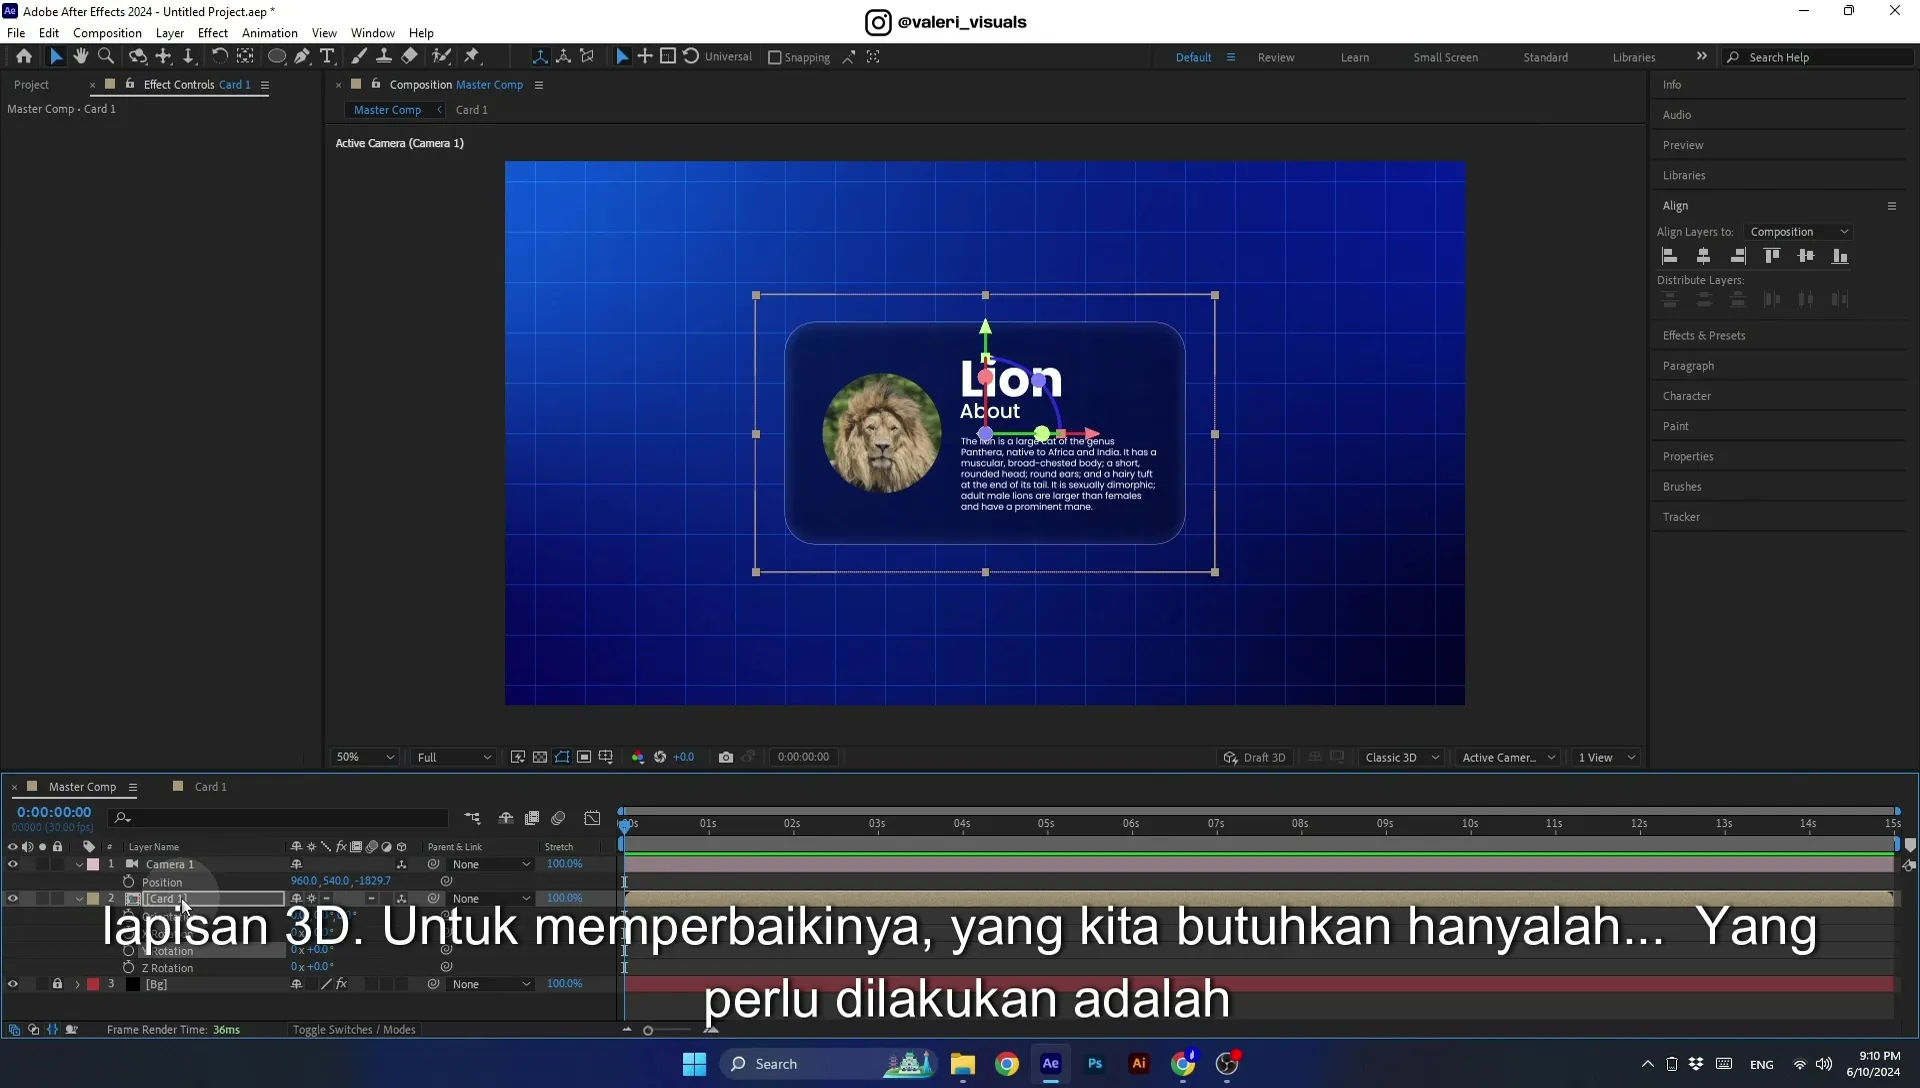Image resolution: width=1920 pixels, height=1088 pixels.
Task: Open the Effects & Presets panel
Action: pyautogui.click(x=1704, y=336)
